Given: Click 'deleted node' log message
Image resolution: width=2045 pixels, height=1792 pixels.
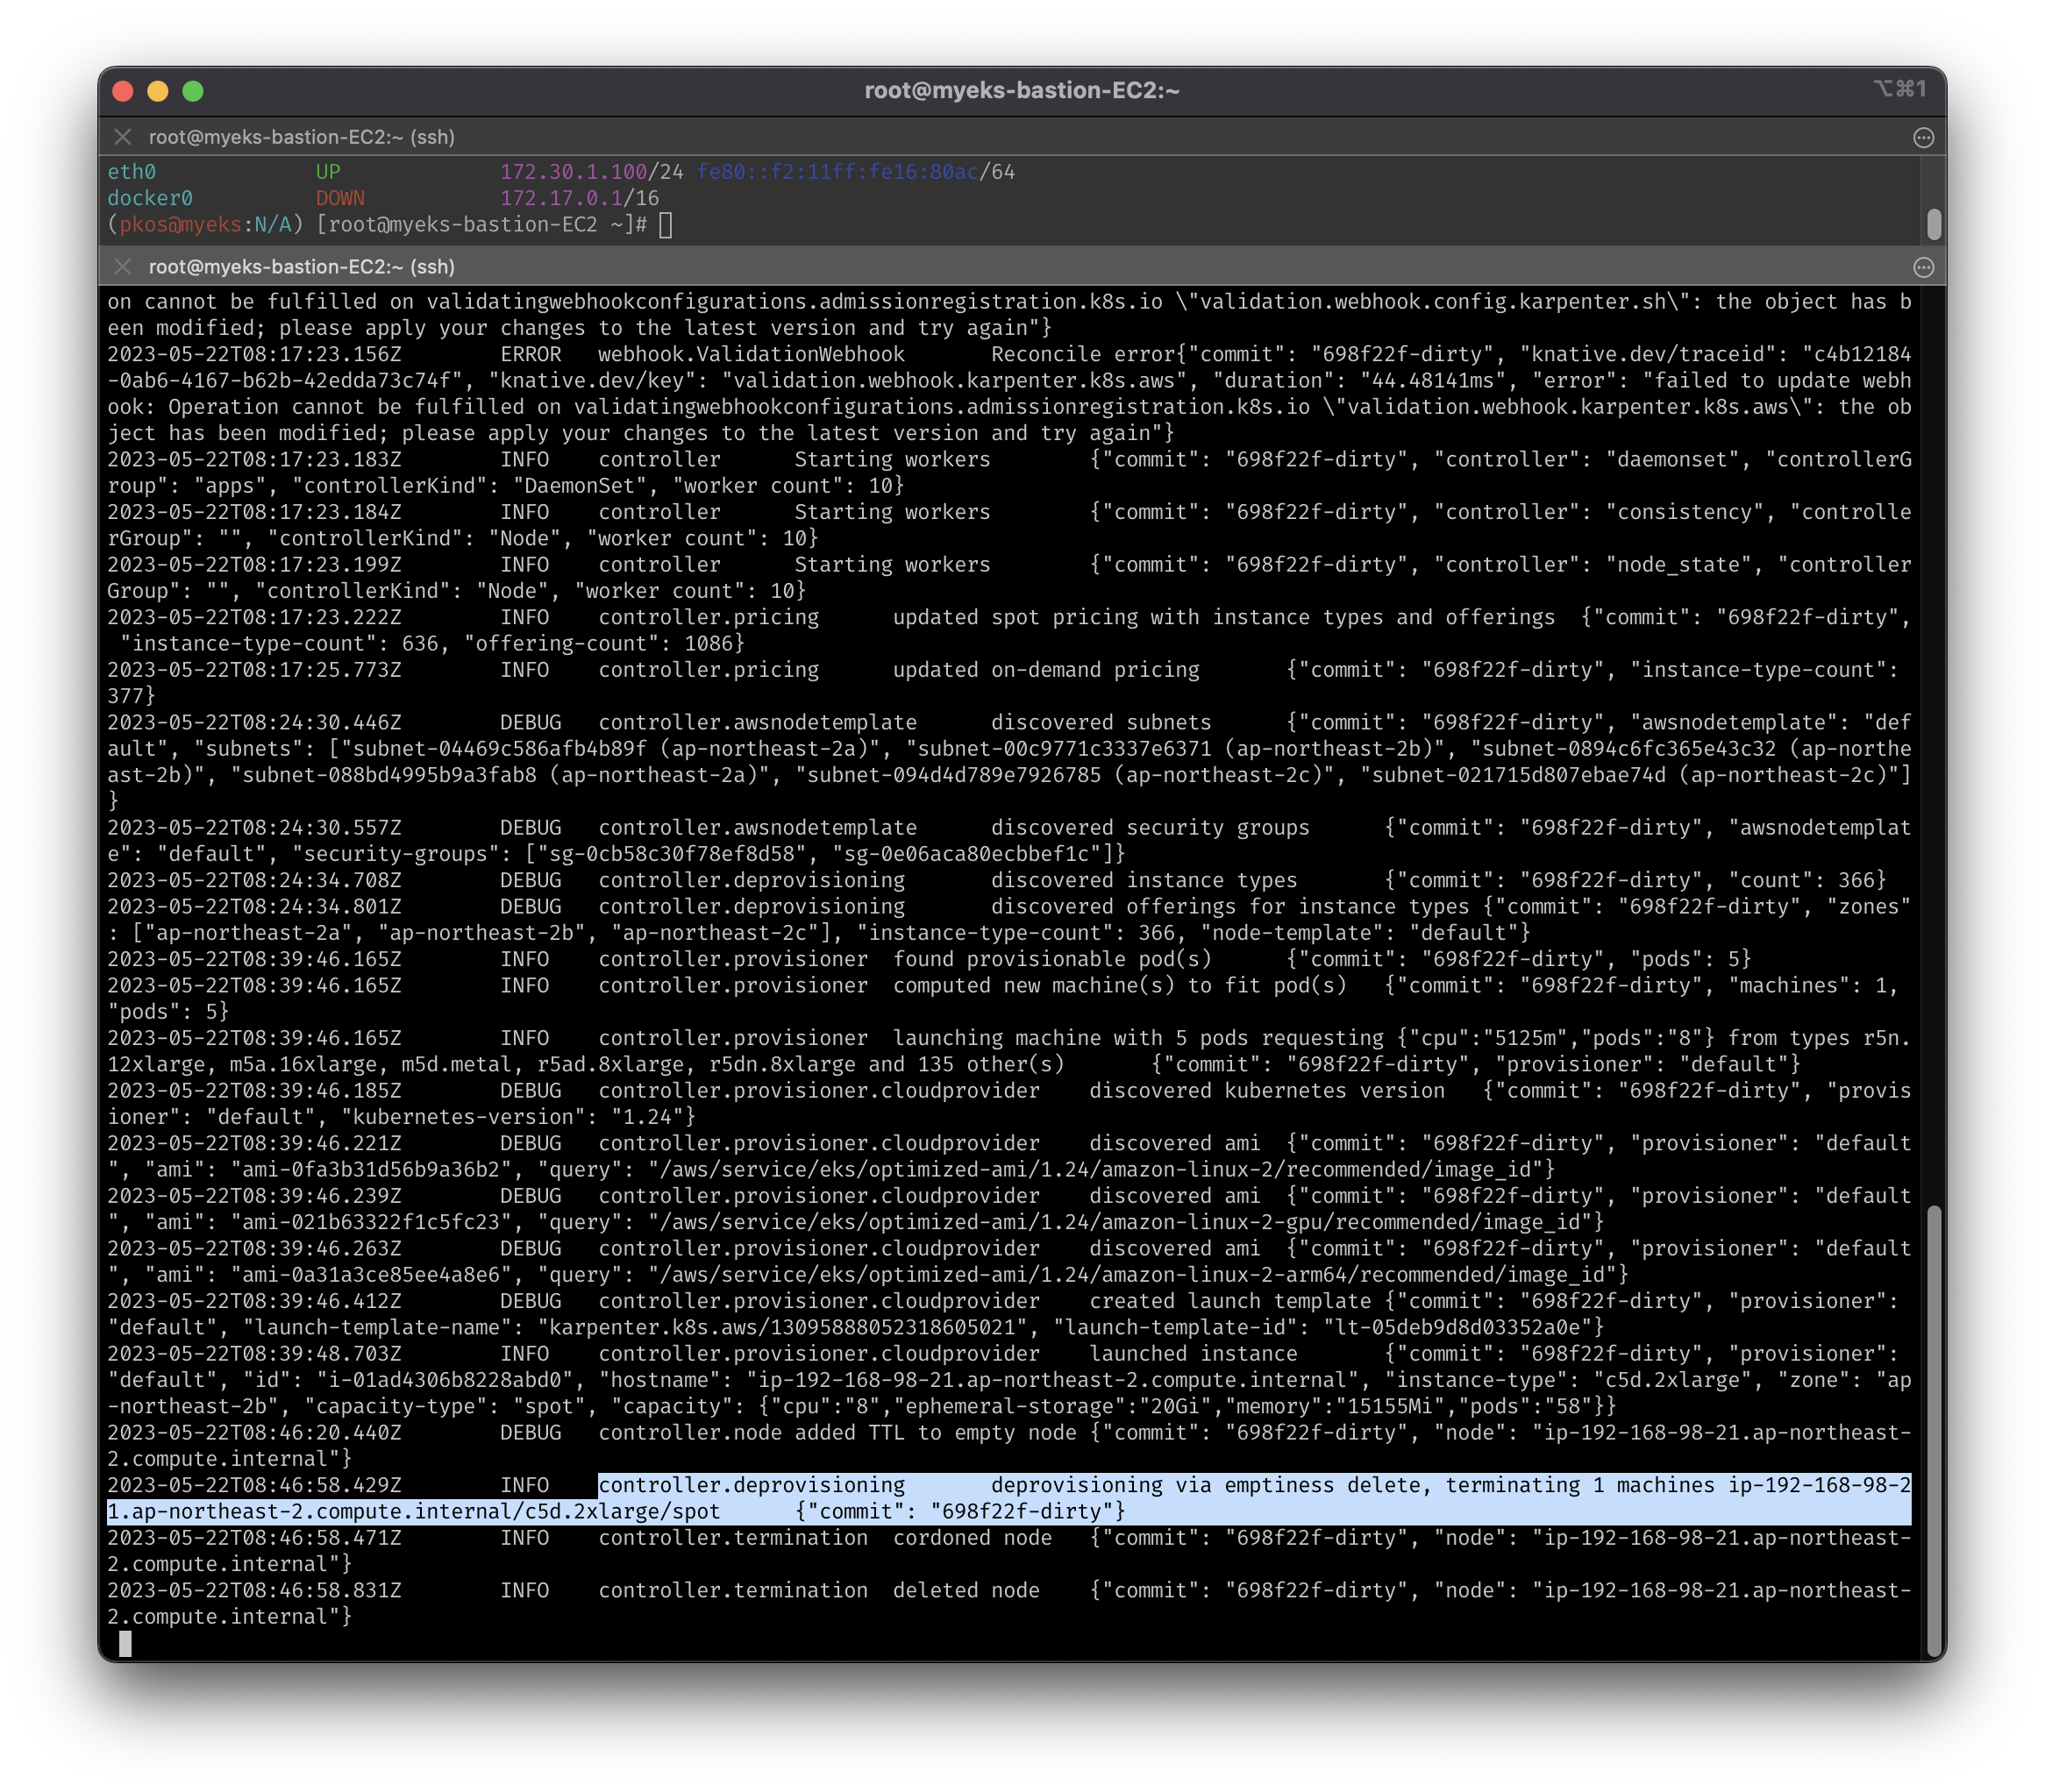Looking at the screenshot, I should (x=966, y=1590).
